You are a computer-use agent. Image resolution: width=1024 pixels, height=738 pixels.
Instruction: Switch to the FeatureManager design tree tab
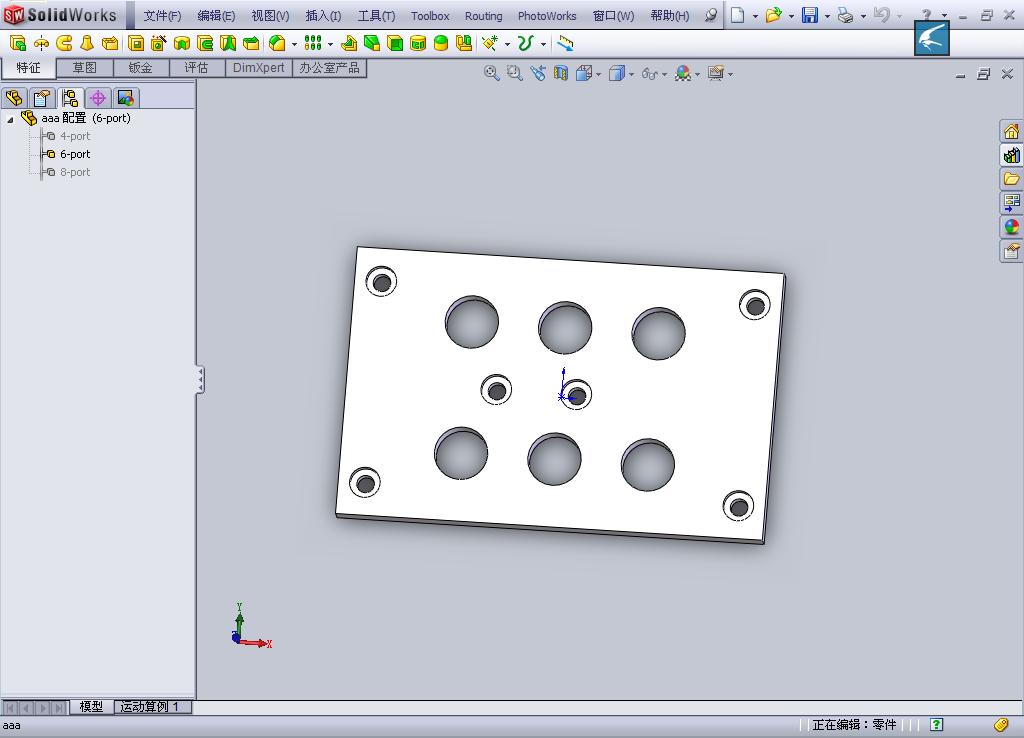(14, 98)
